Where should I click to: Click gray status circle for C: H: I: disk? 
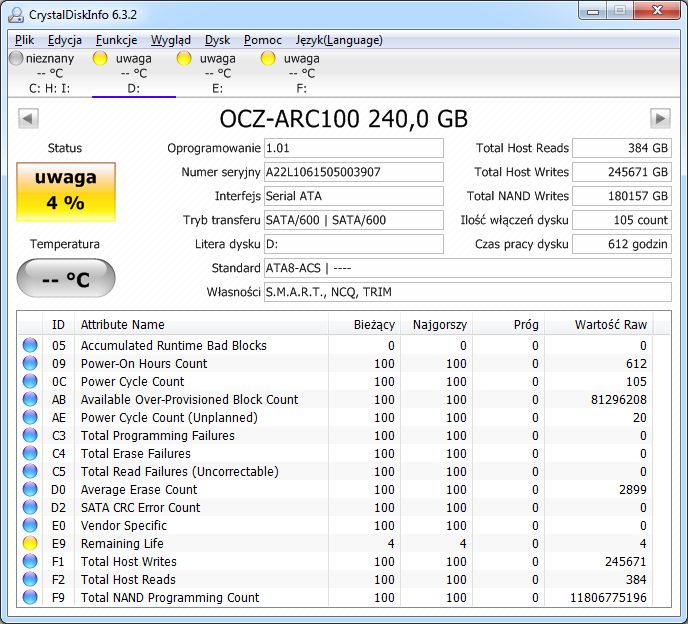click(x=16, y=58)
